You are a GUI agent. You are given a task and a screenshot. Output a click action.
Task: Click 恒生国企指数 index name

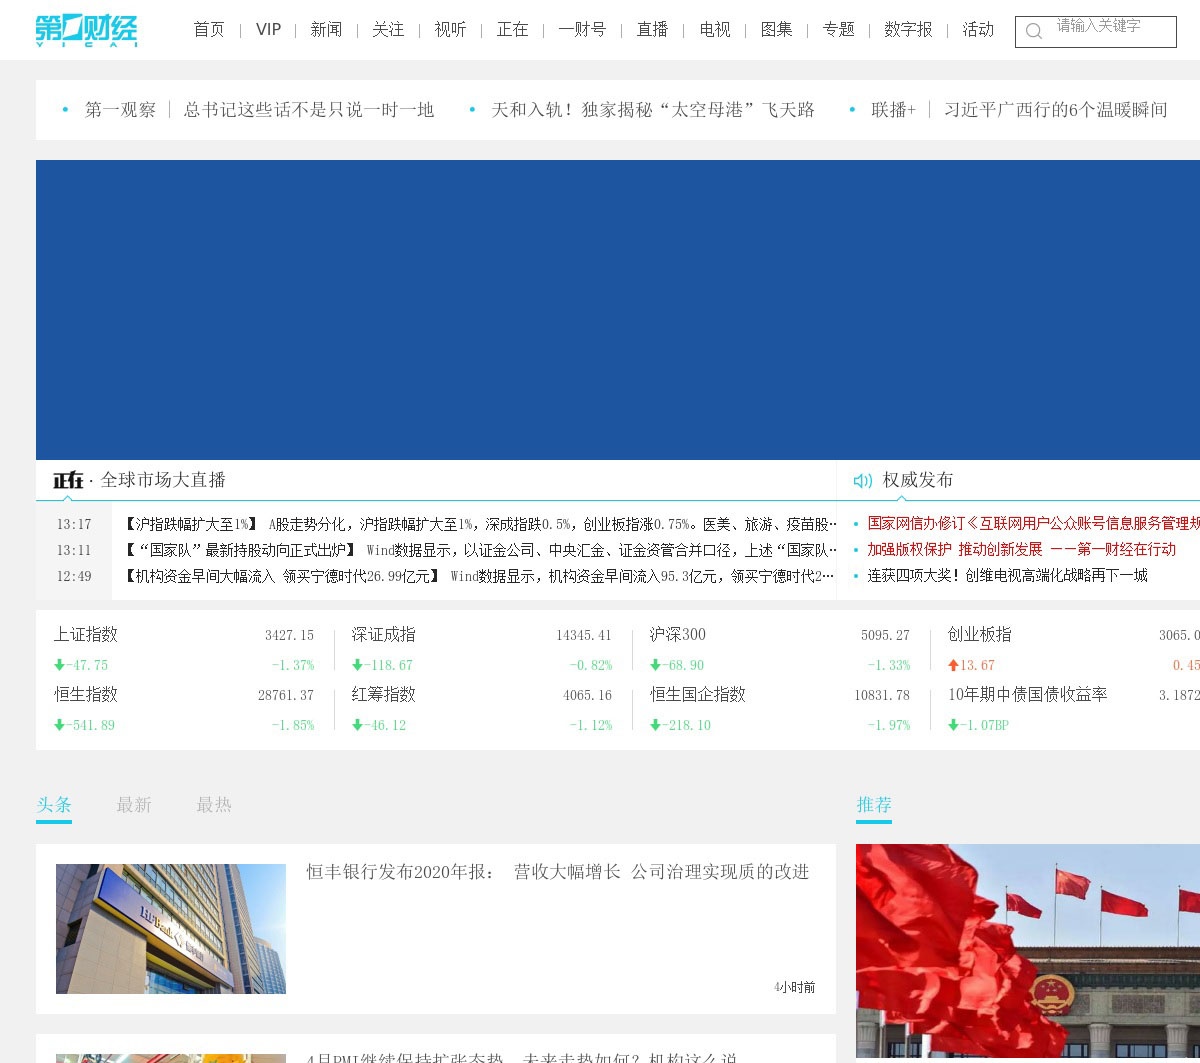click(x=698, y=694)
